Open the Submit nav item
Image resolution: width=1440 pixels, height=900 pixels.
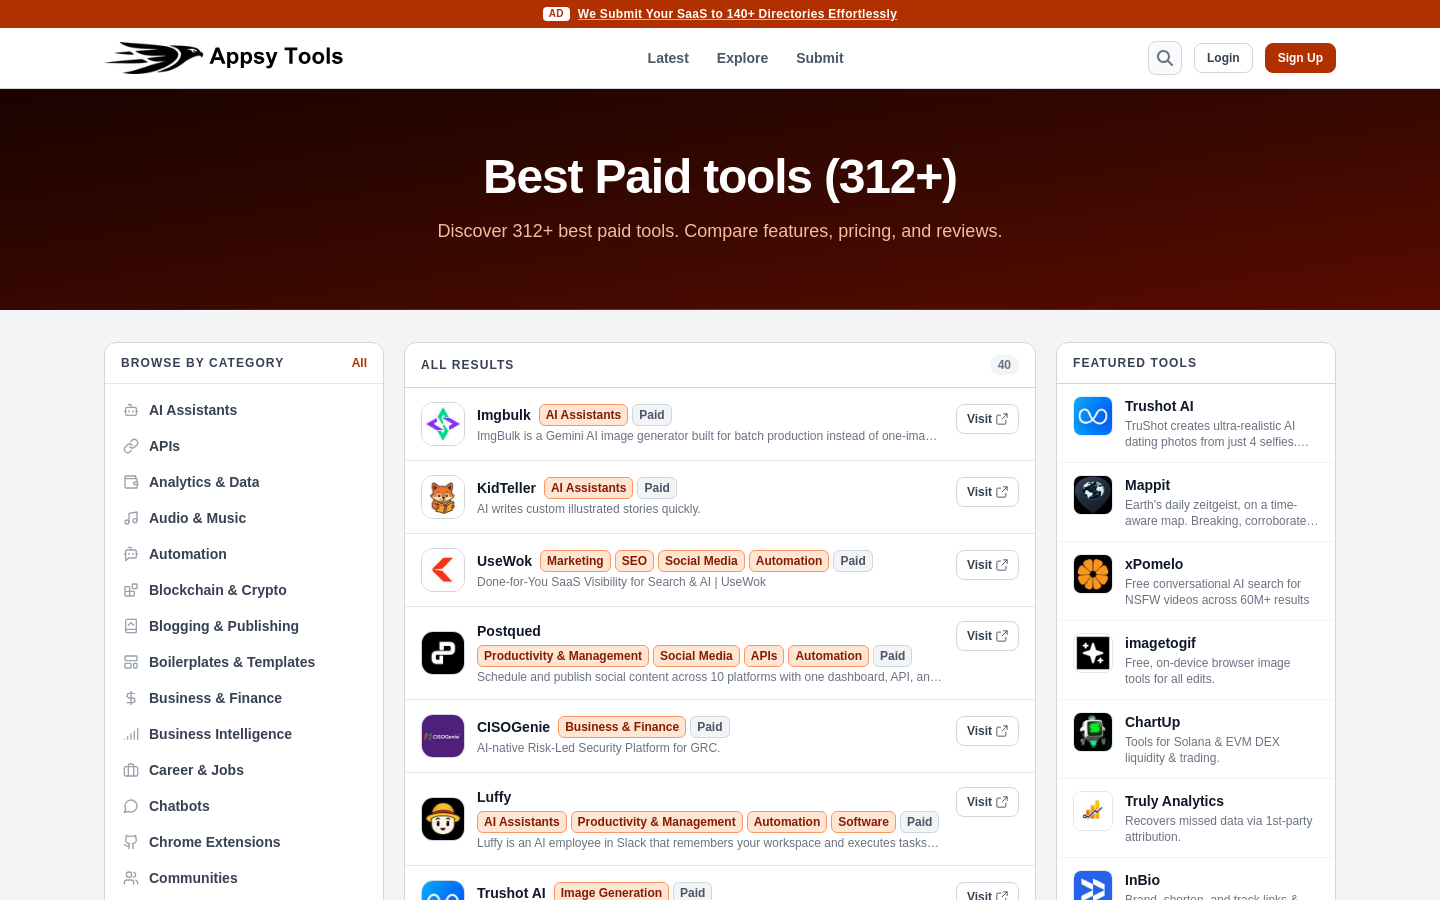[x=820, y=58]
